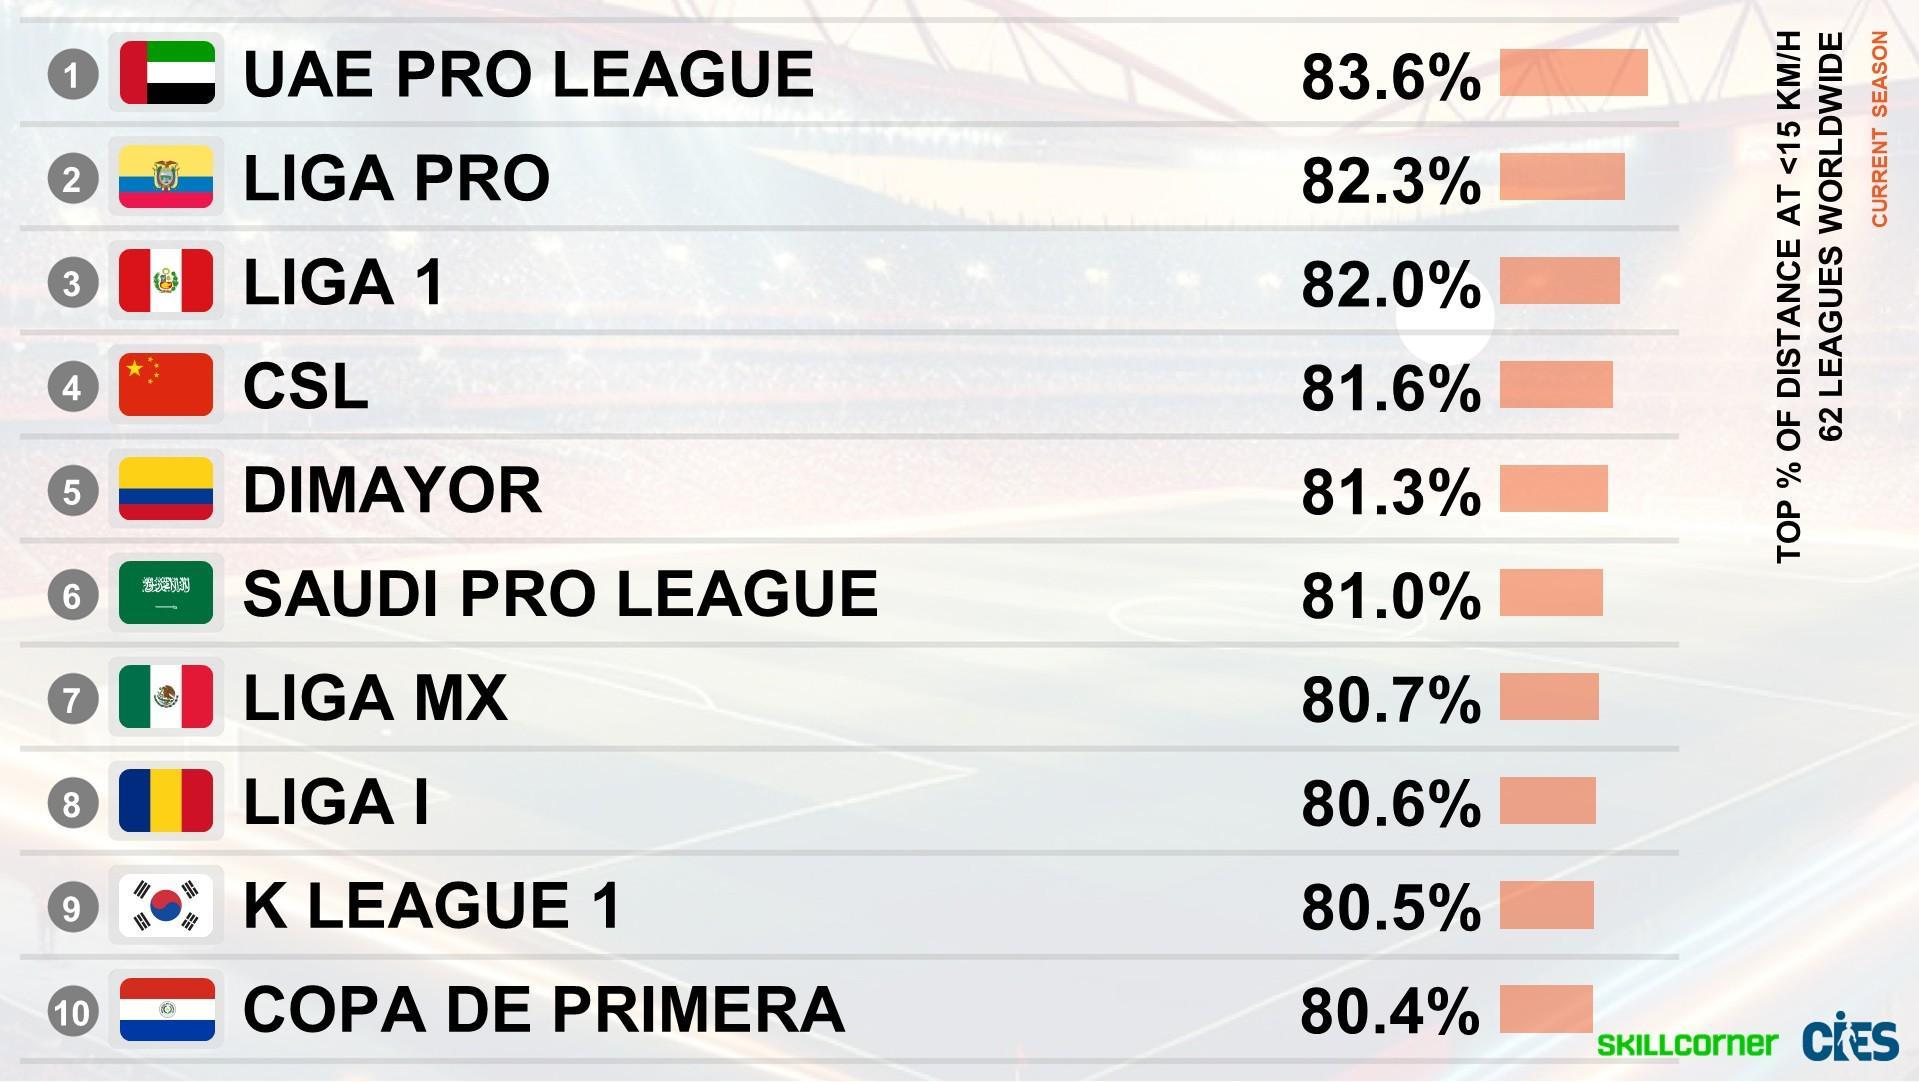Select the SAUDI PRO LEAGUE label
Screen dimensions: 1919x1082
[x=560, y=594]
